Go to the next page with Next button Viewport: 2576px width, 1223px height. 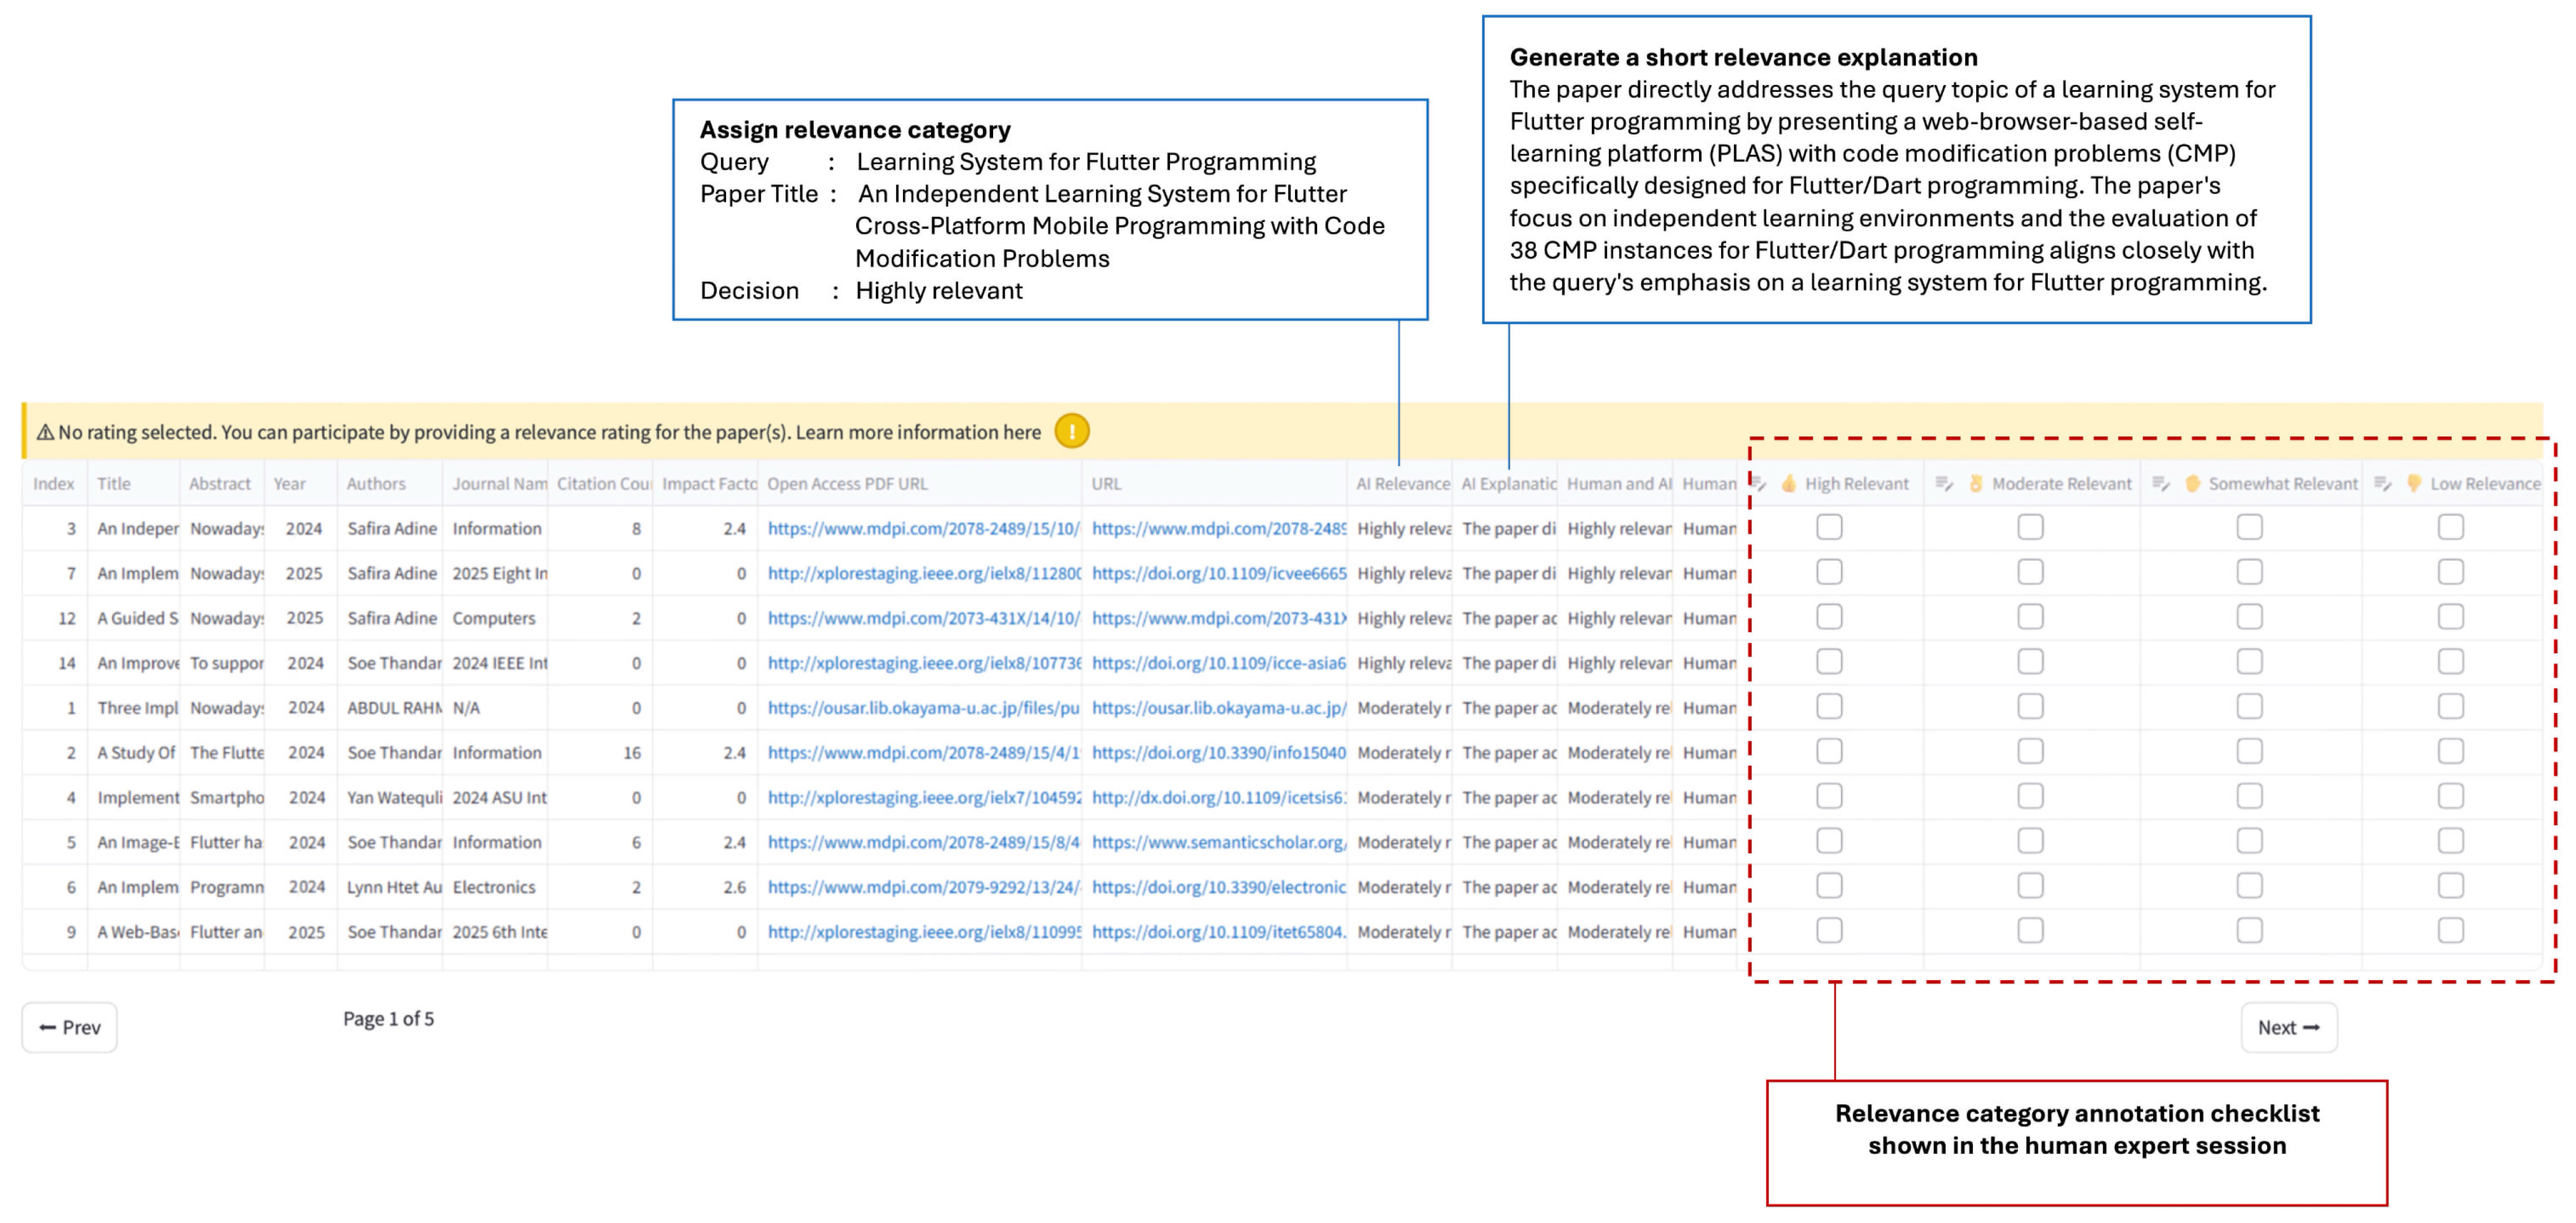(2288, 1027)
